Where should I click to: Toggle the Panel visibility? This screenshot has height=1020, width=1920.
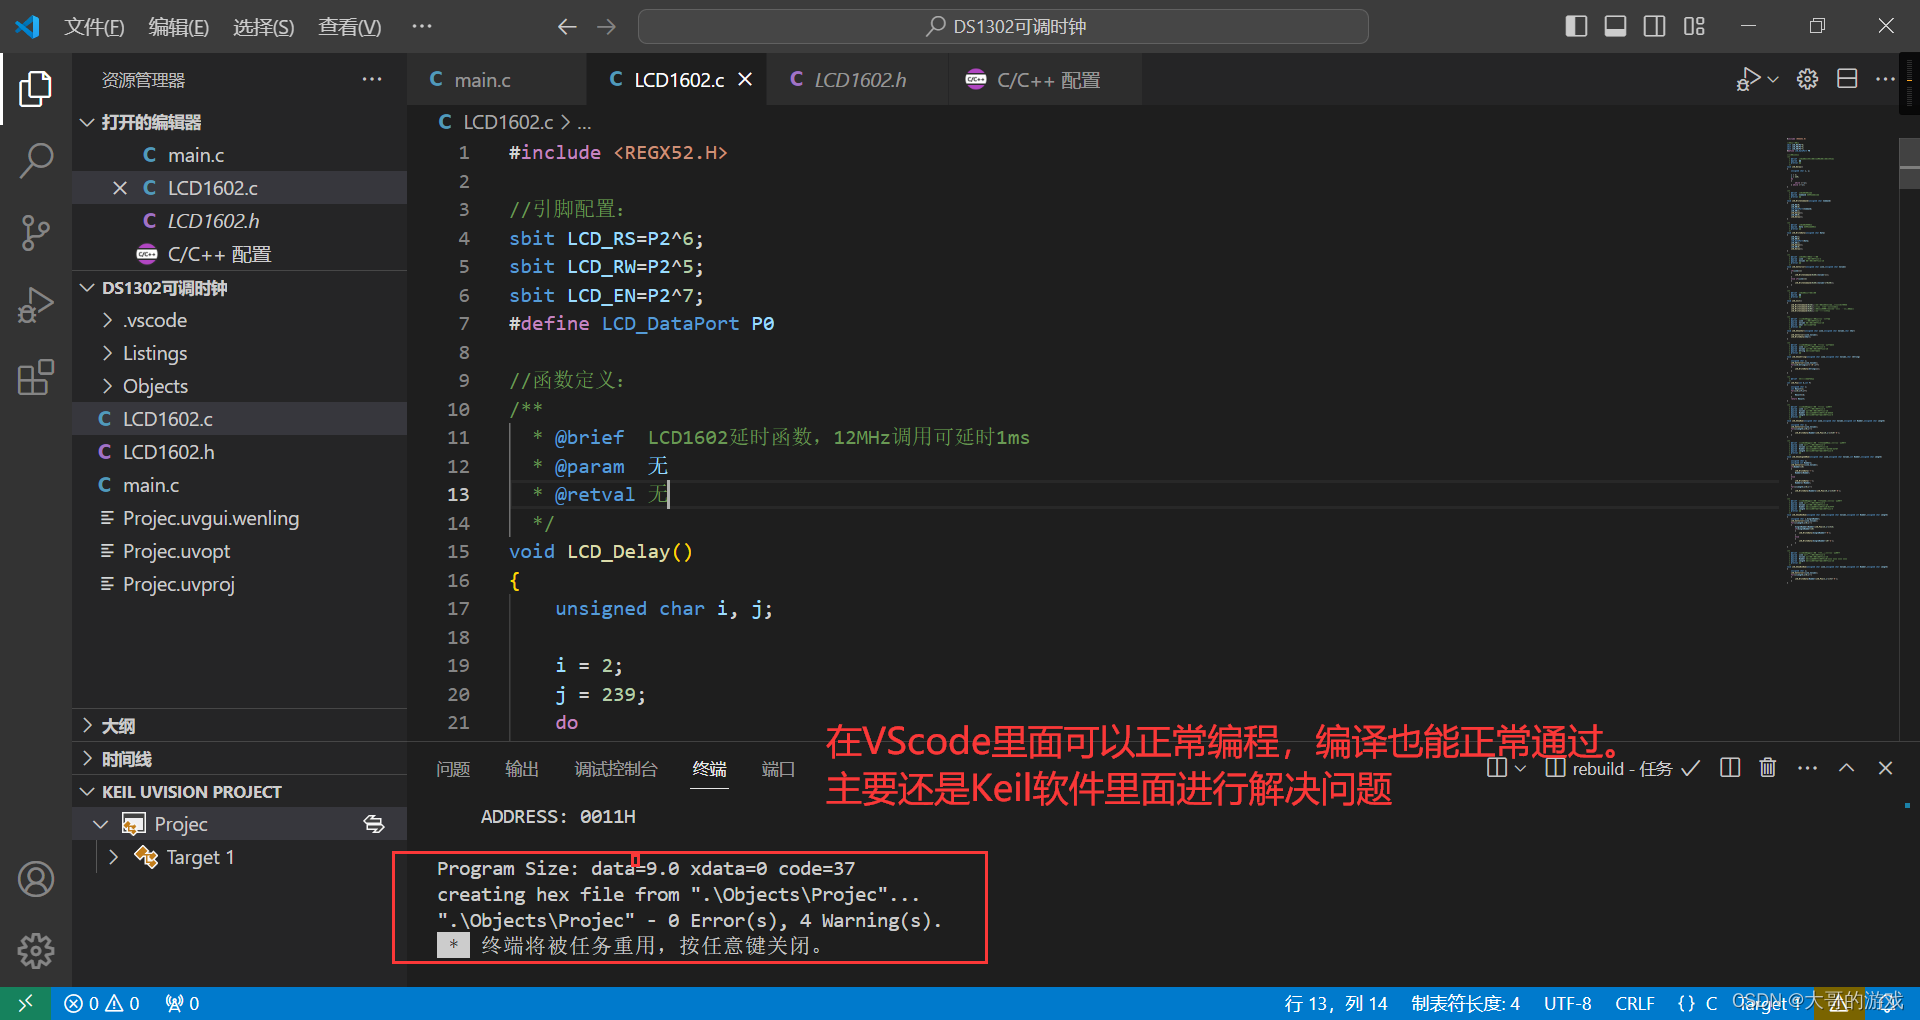coord(1614,26)
